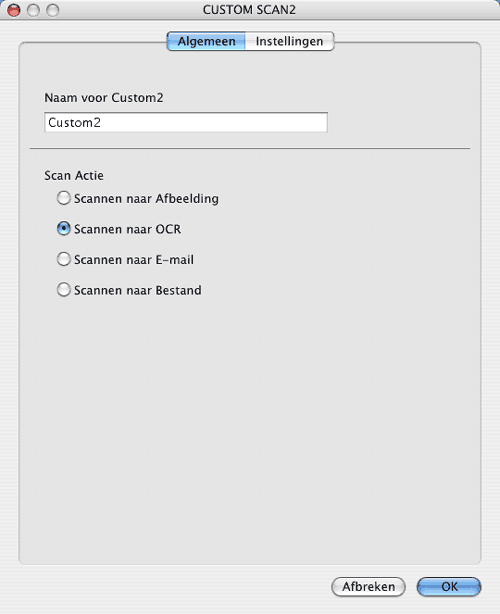This screenshot has width=500, height=614.
Task: Place cursor on the Custom2 text
Action: pyautogui.click(x=74, y=123)
